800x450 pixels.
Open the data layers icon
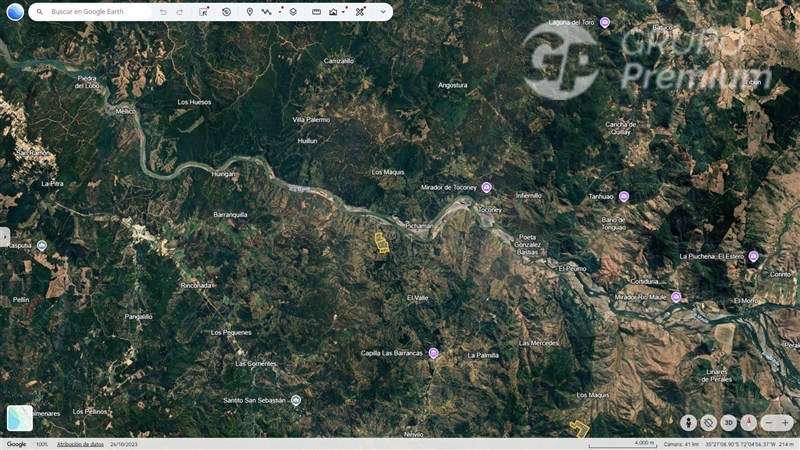(293, 12)
